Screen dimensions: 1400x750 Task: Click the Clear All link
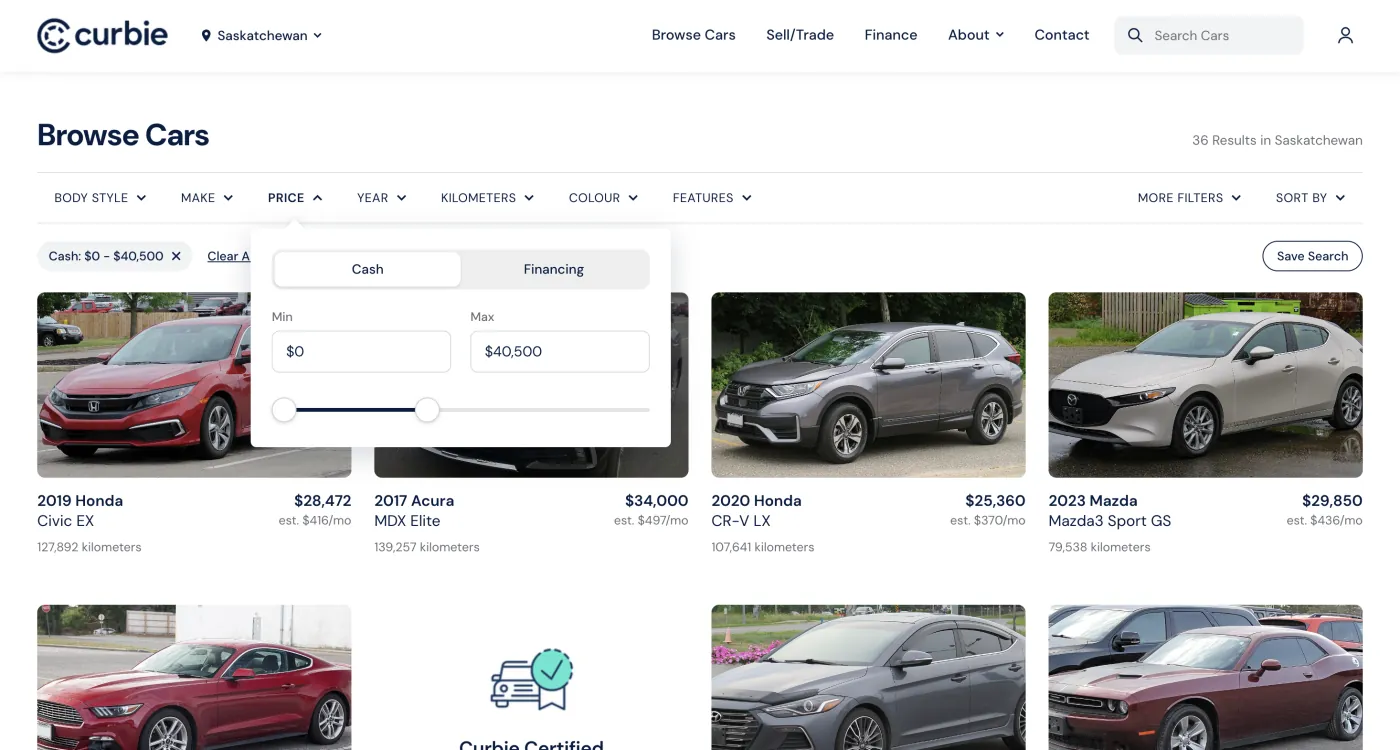[229, 256]
